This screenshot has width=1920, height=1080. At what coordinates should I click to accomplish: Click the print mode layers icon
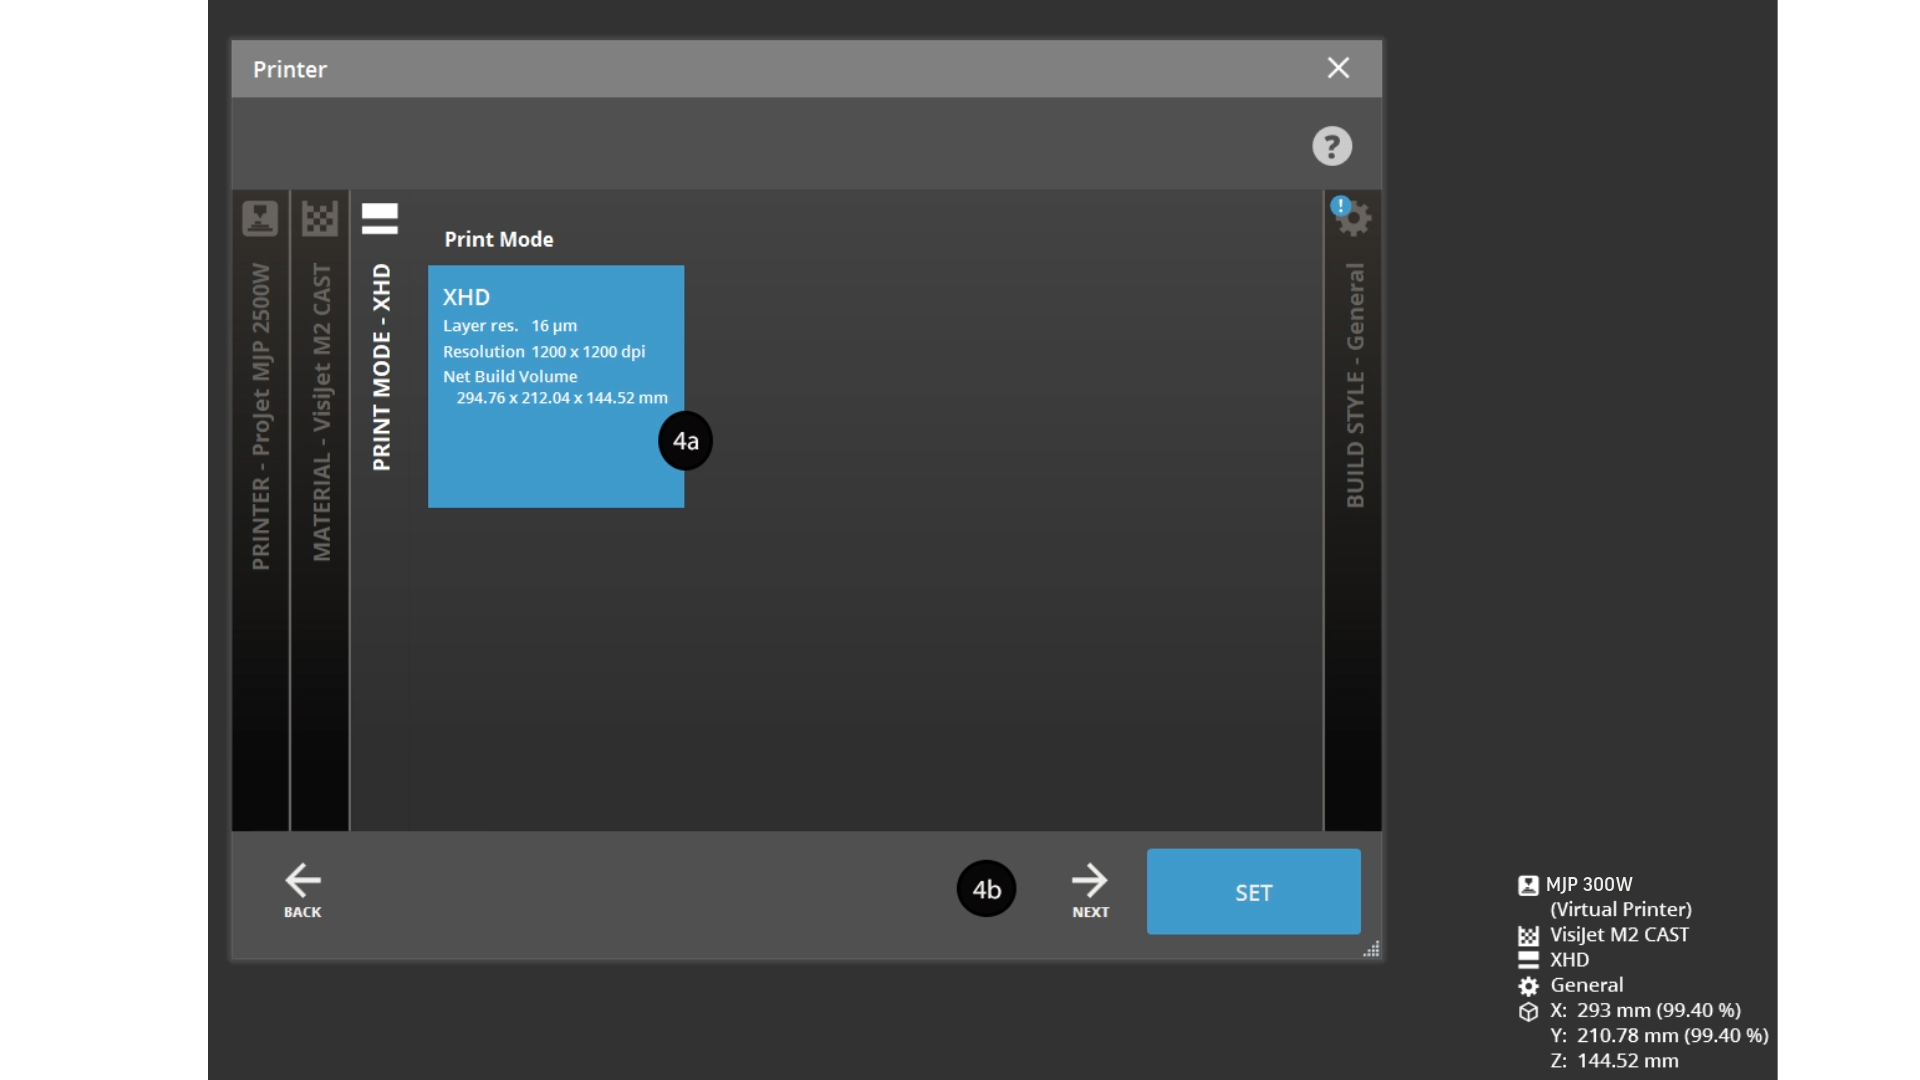pyautogui.click(x=380, y=218)
